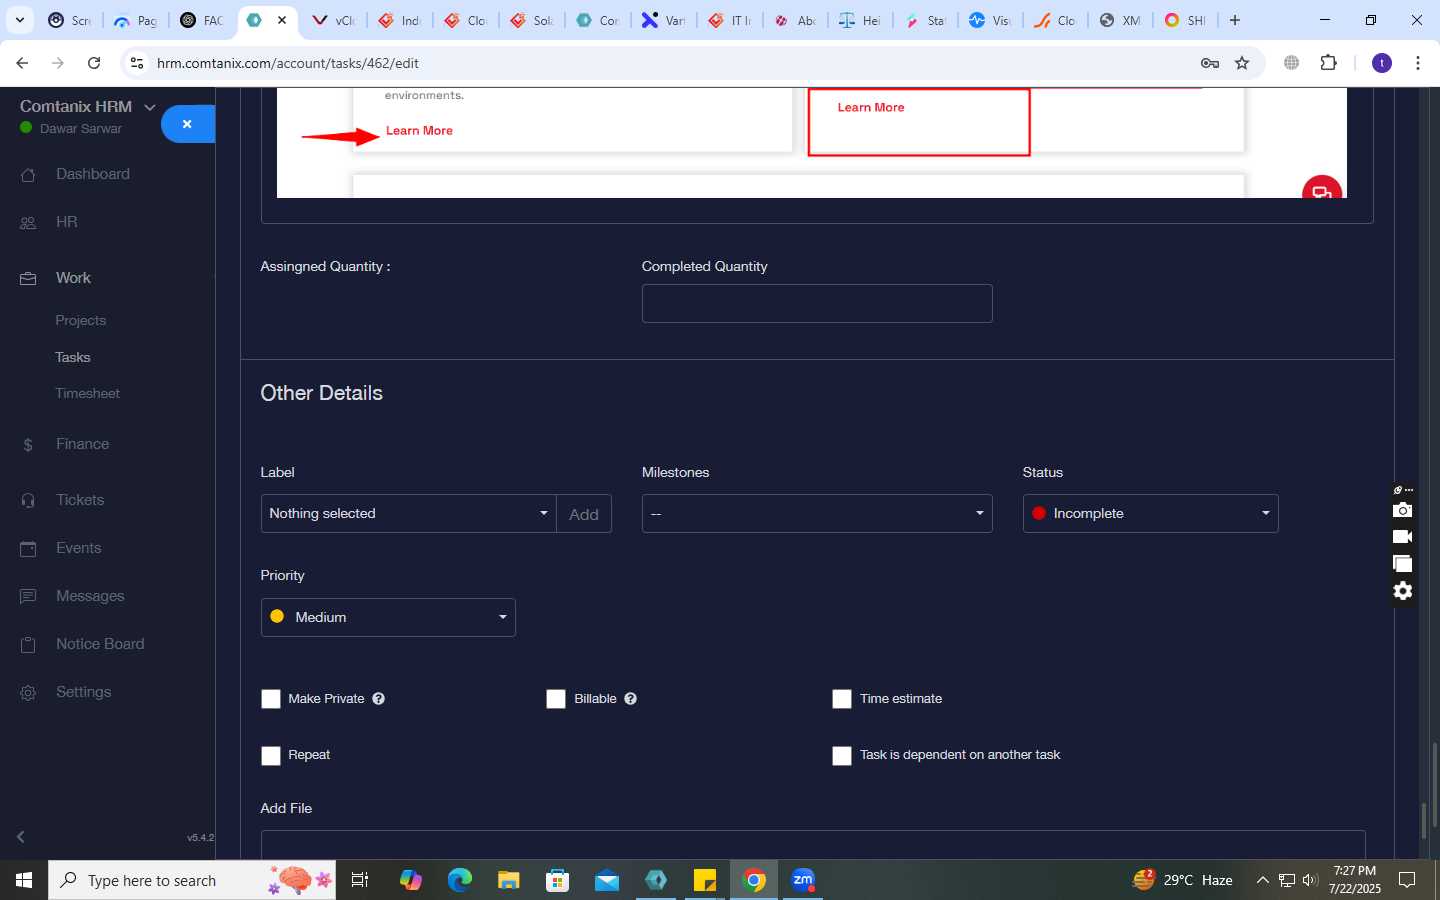Click the Completed Quantity input field

click(817, 303)
